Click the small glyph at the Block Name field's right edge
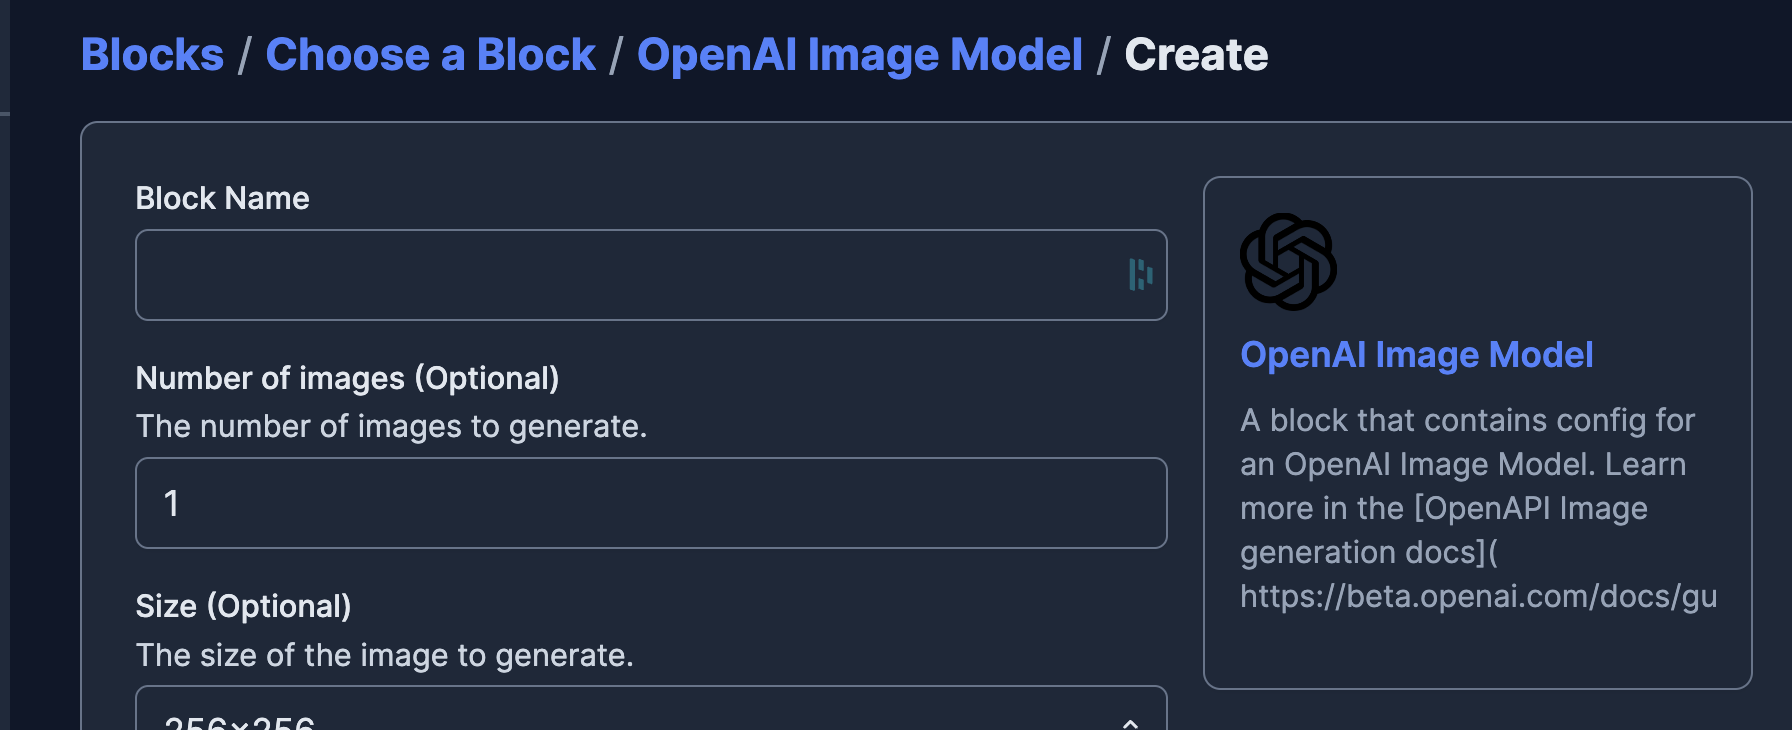This screenshot has height=730, width=1792. [x=1140, y=274]
